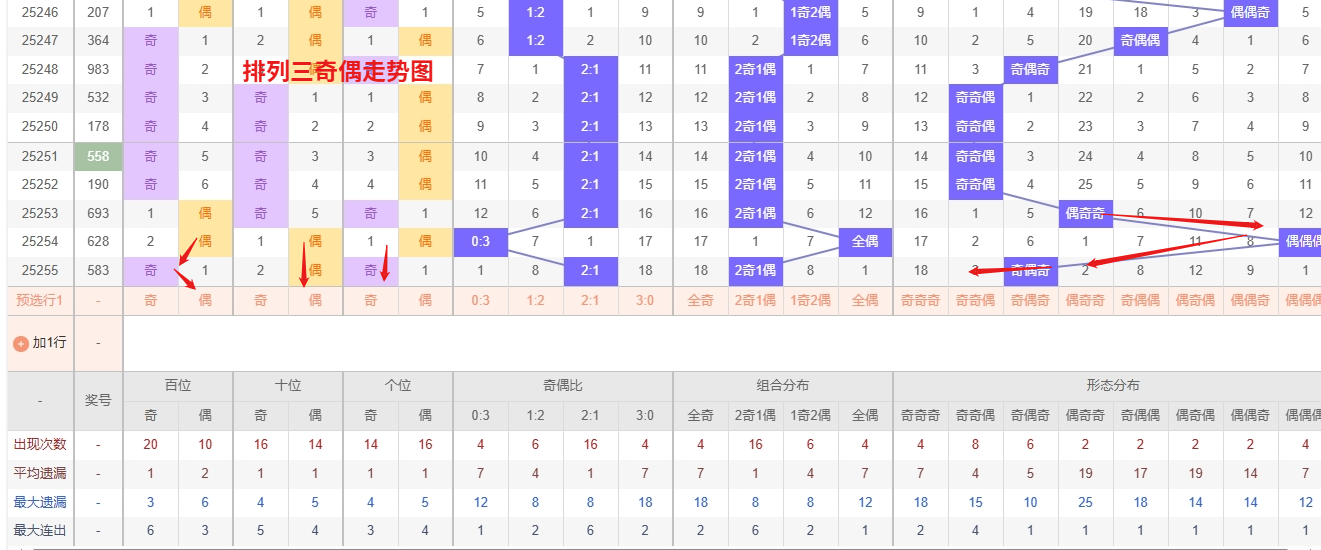Pick 全奇 in the 预选行1 row
This screenshot has width=1321, height=550.
pyautogui.click(x=700, y=300)
